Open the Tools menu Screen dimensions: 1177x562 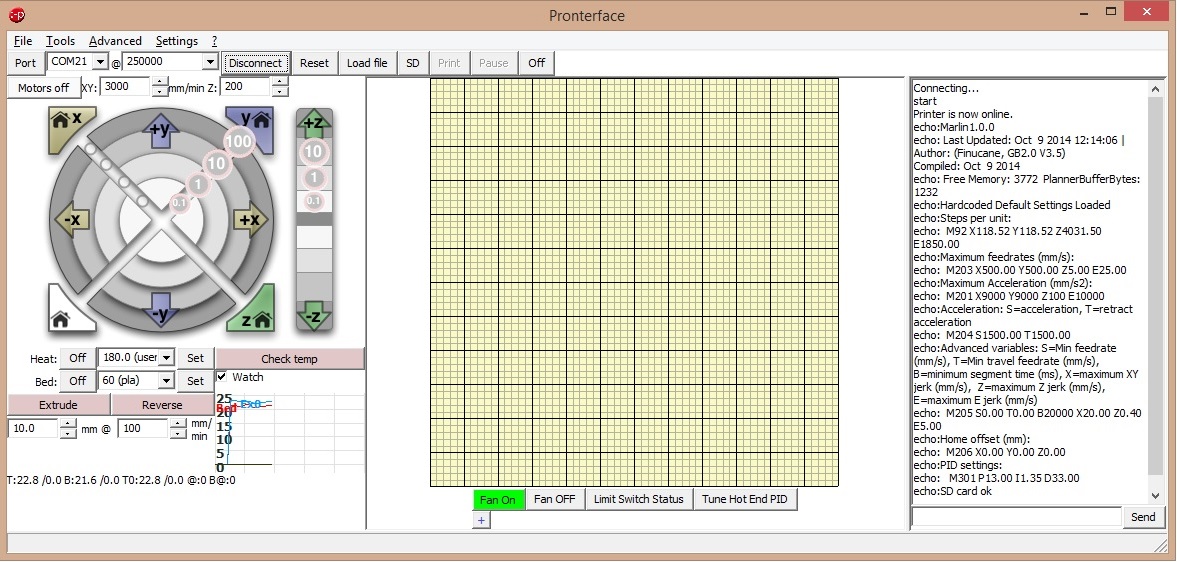click(60, 41)
